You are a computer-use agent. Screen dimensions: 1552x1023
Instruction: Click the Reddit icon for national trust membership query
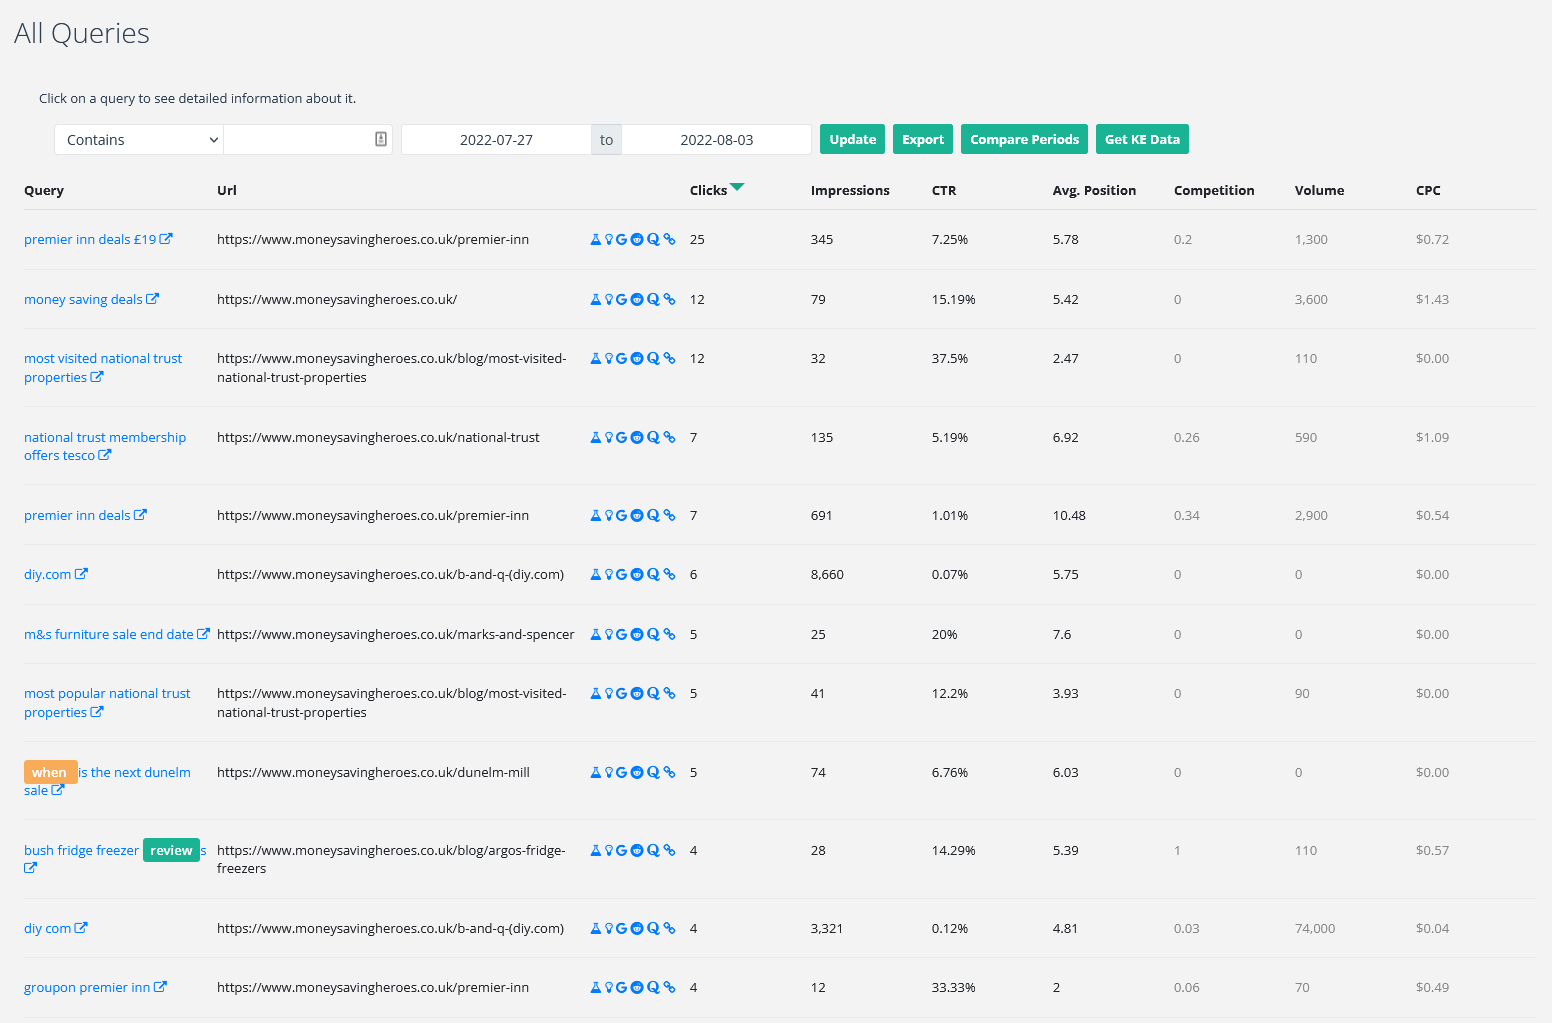[637, 437]
